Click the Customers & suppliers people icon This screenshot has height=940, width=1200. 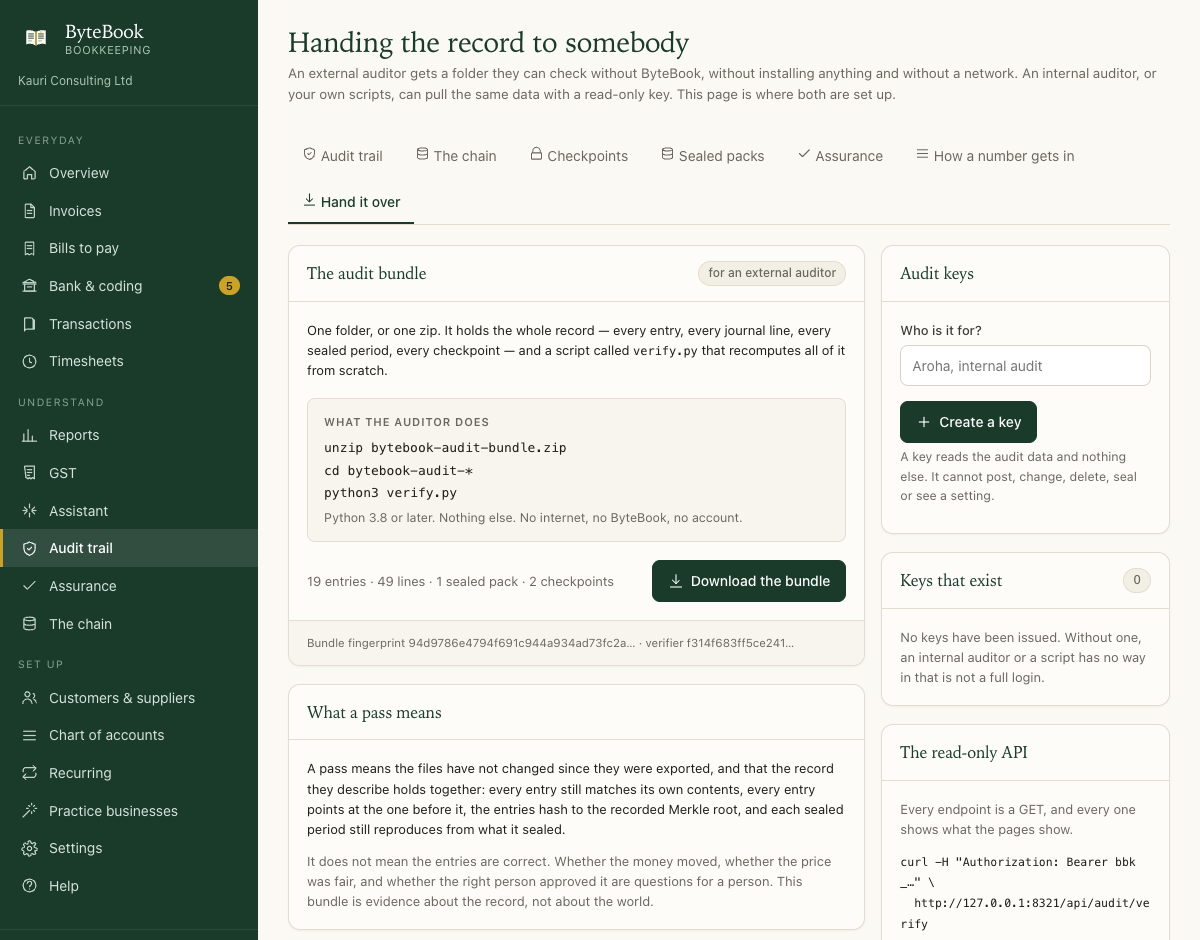tap(30, 698)
